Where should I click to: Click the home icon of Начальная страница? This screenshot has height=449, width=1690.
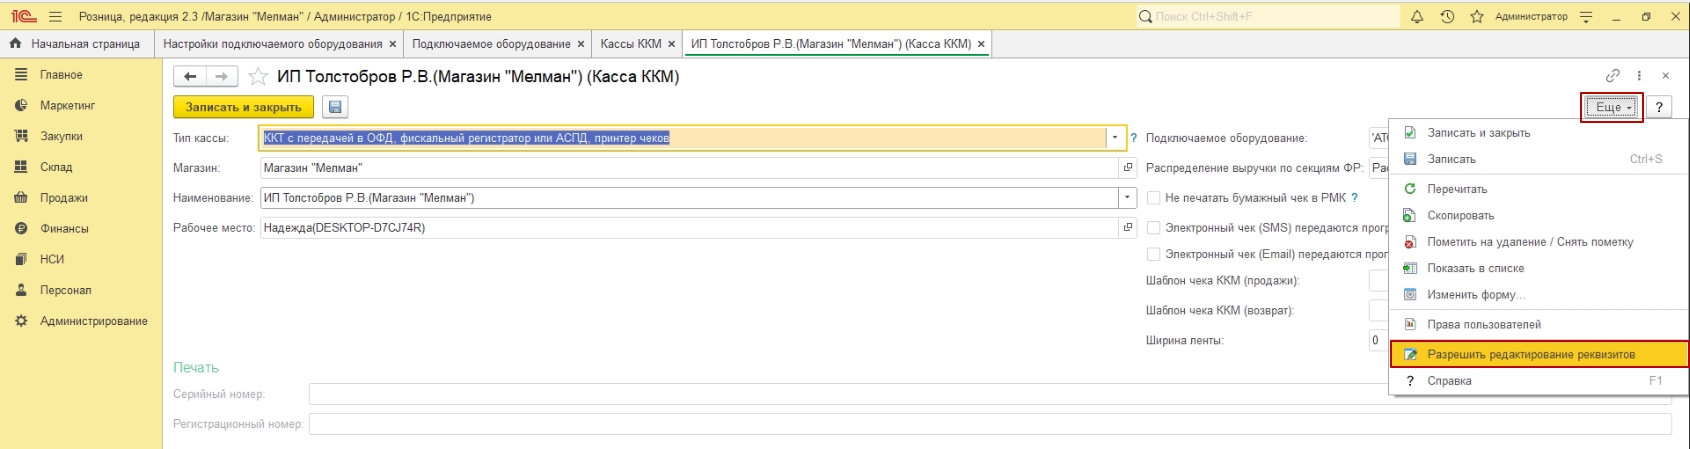click(15, 44)
